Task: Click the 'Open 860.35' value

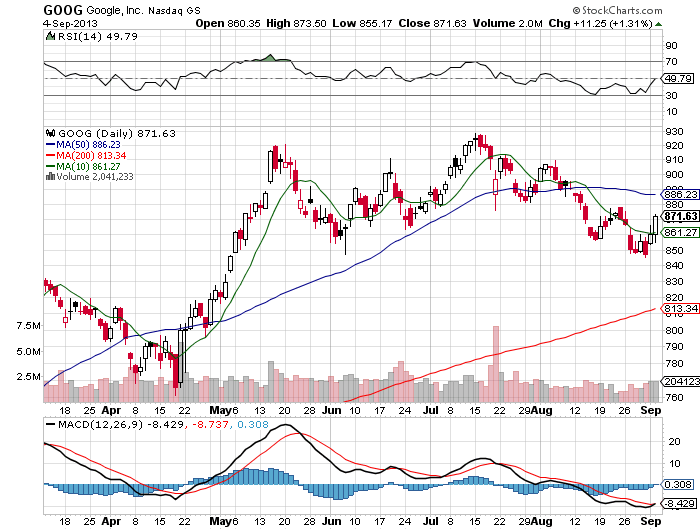Action: click(x=228, y=23)
